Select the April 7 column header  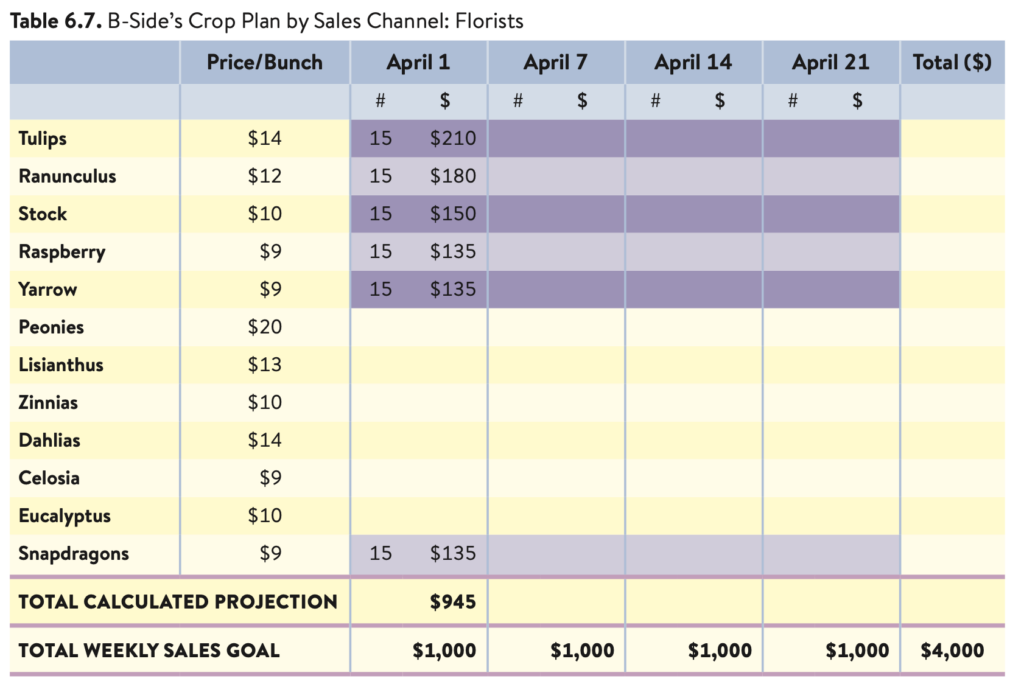pos(555,62)
